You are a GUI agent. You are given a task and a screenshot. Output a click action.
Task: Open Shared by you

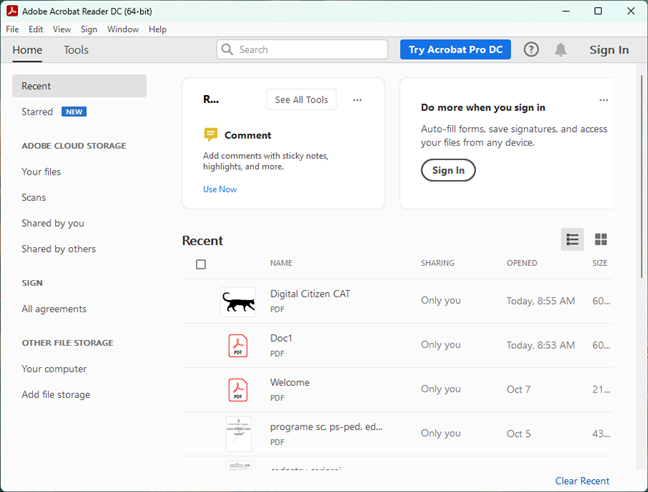click(x=53, y=223)
